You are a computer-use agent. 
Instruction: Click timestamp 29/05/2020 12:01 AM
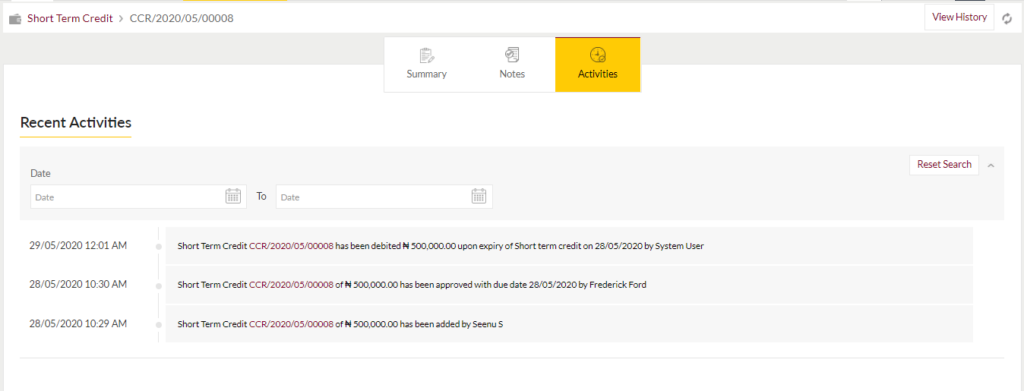[78, 245]
